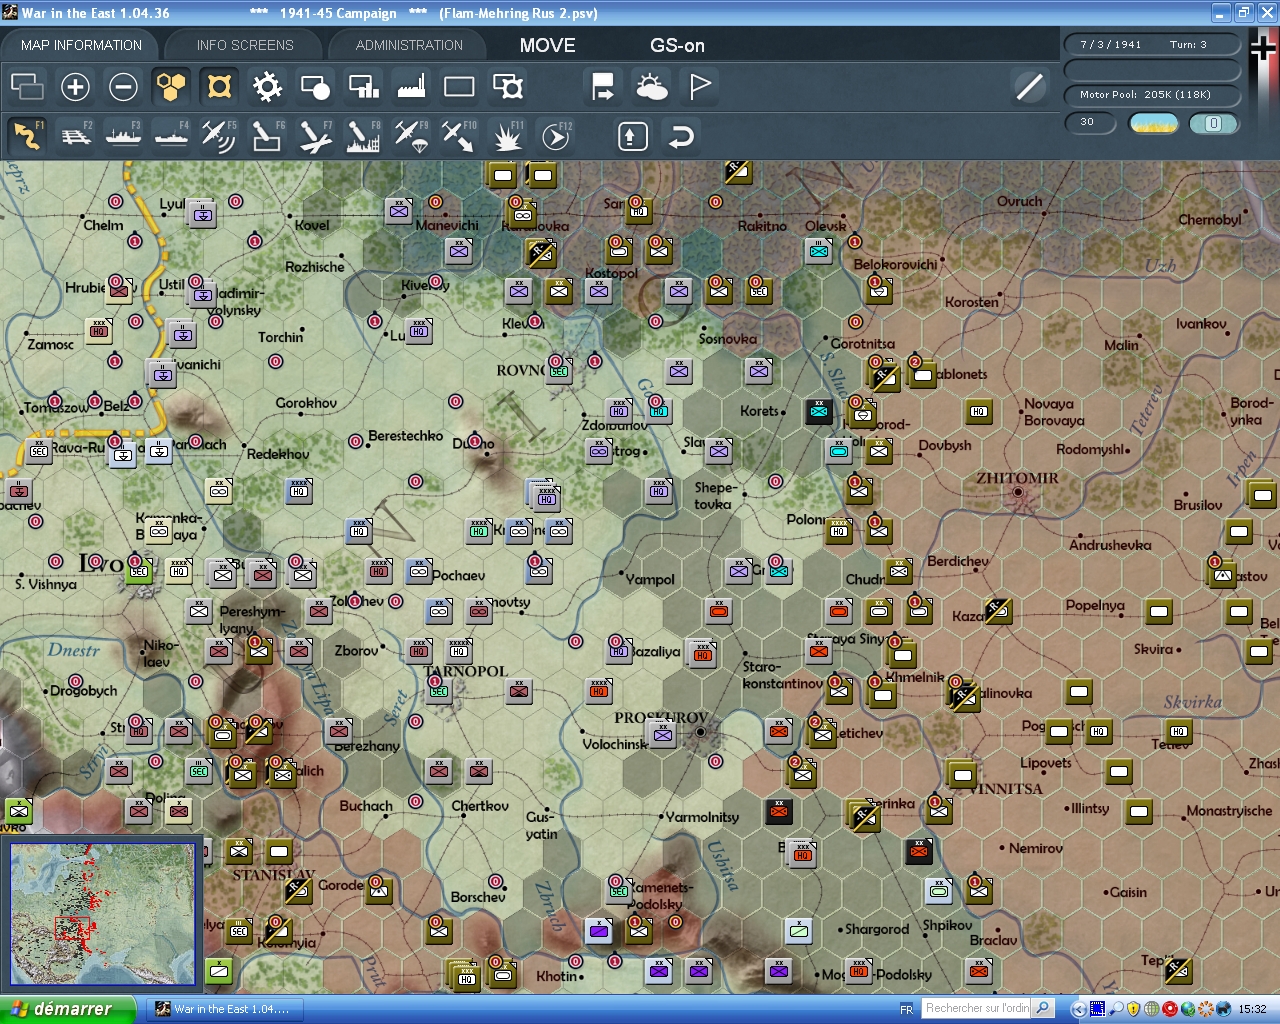Viewport: 1280px width, 1024px height.
Task: Open the démarrer Start menu
Action: 67,1009
